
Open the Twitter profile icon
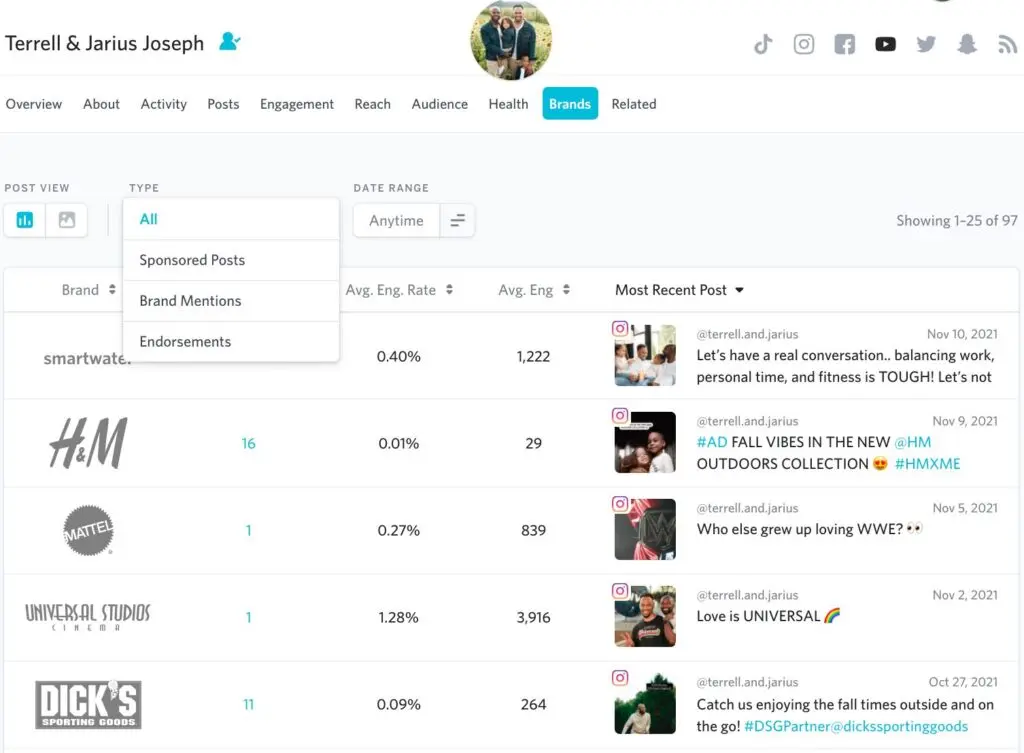tap(926, 44)
